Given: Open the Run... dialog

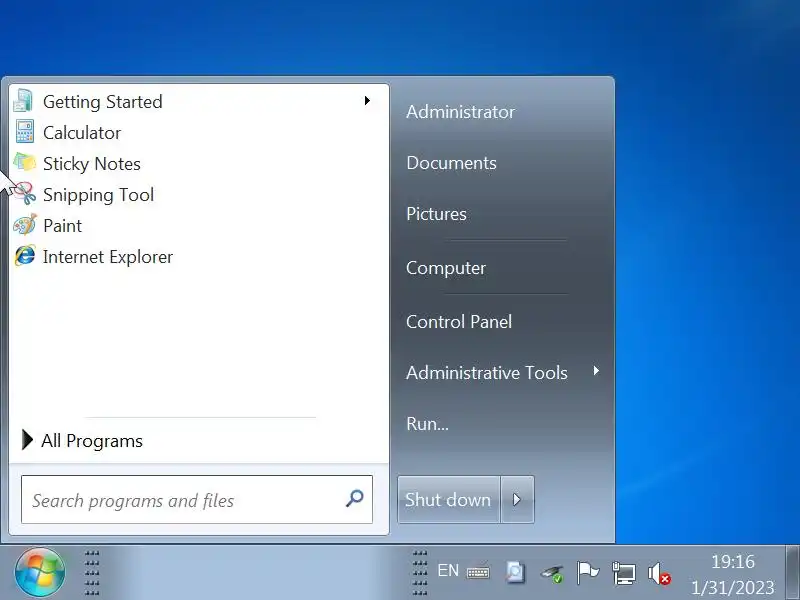Looking at the screenshot, I should (428, 423).
